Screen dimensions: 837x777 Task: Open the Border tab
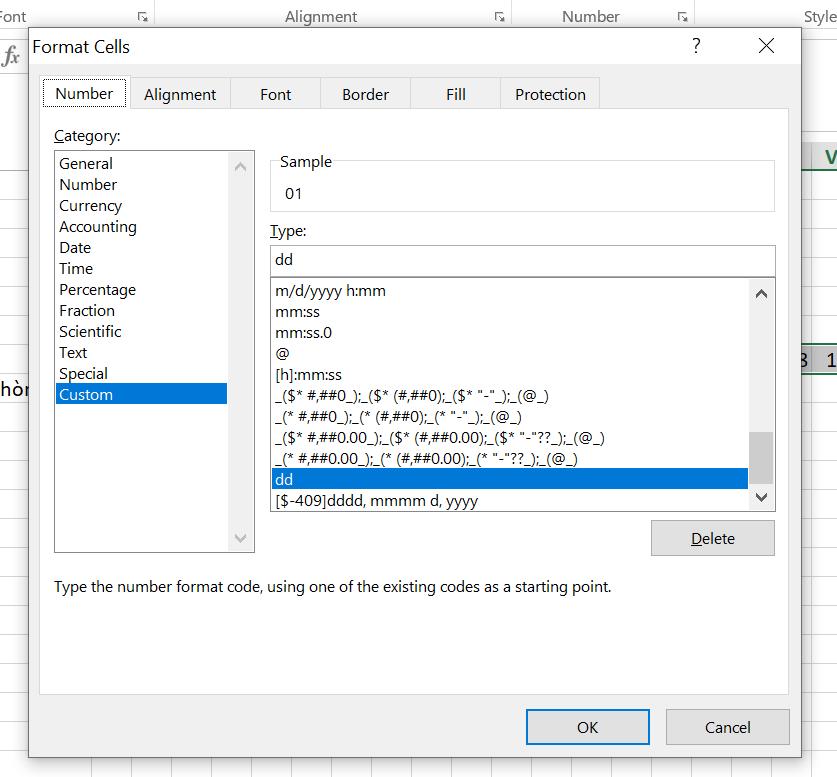pos(365,94)
